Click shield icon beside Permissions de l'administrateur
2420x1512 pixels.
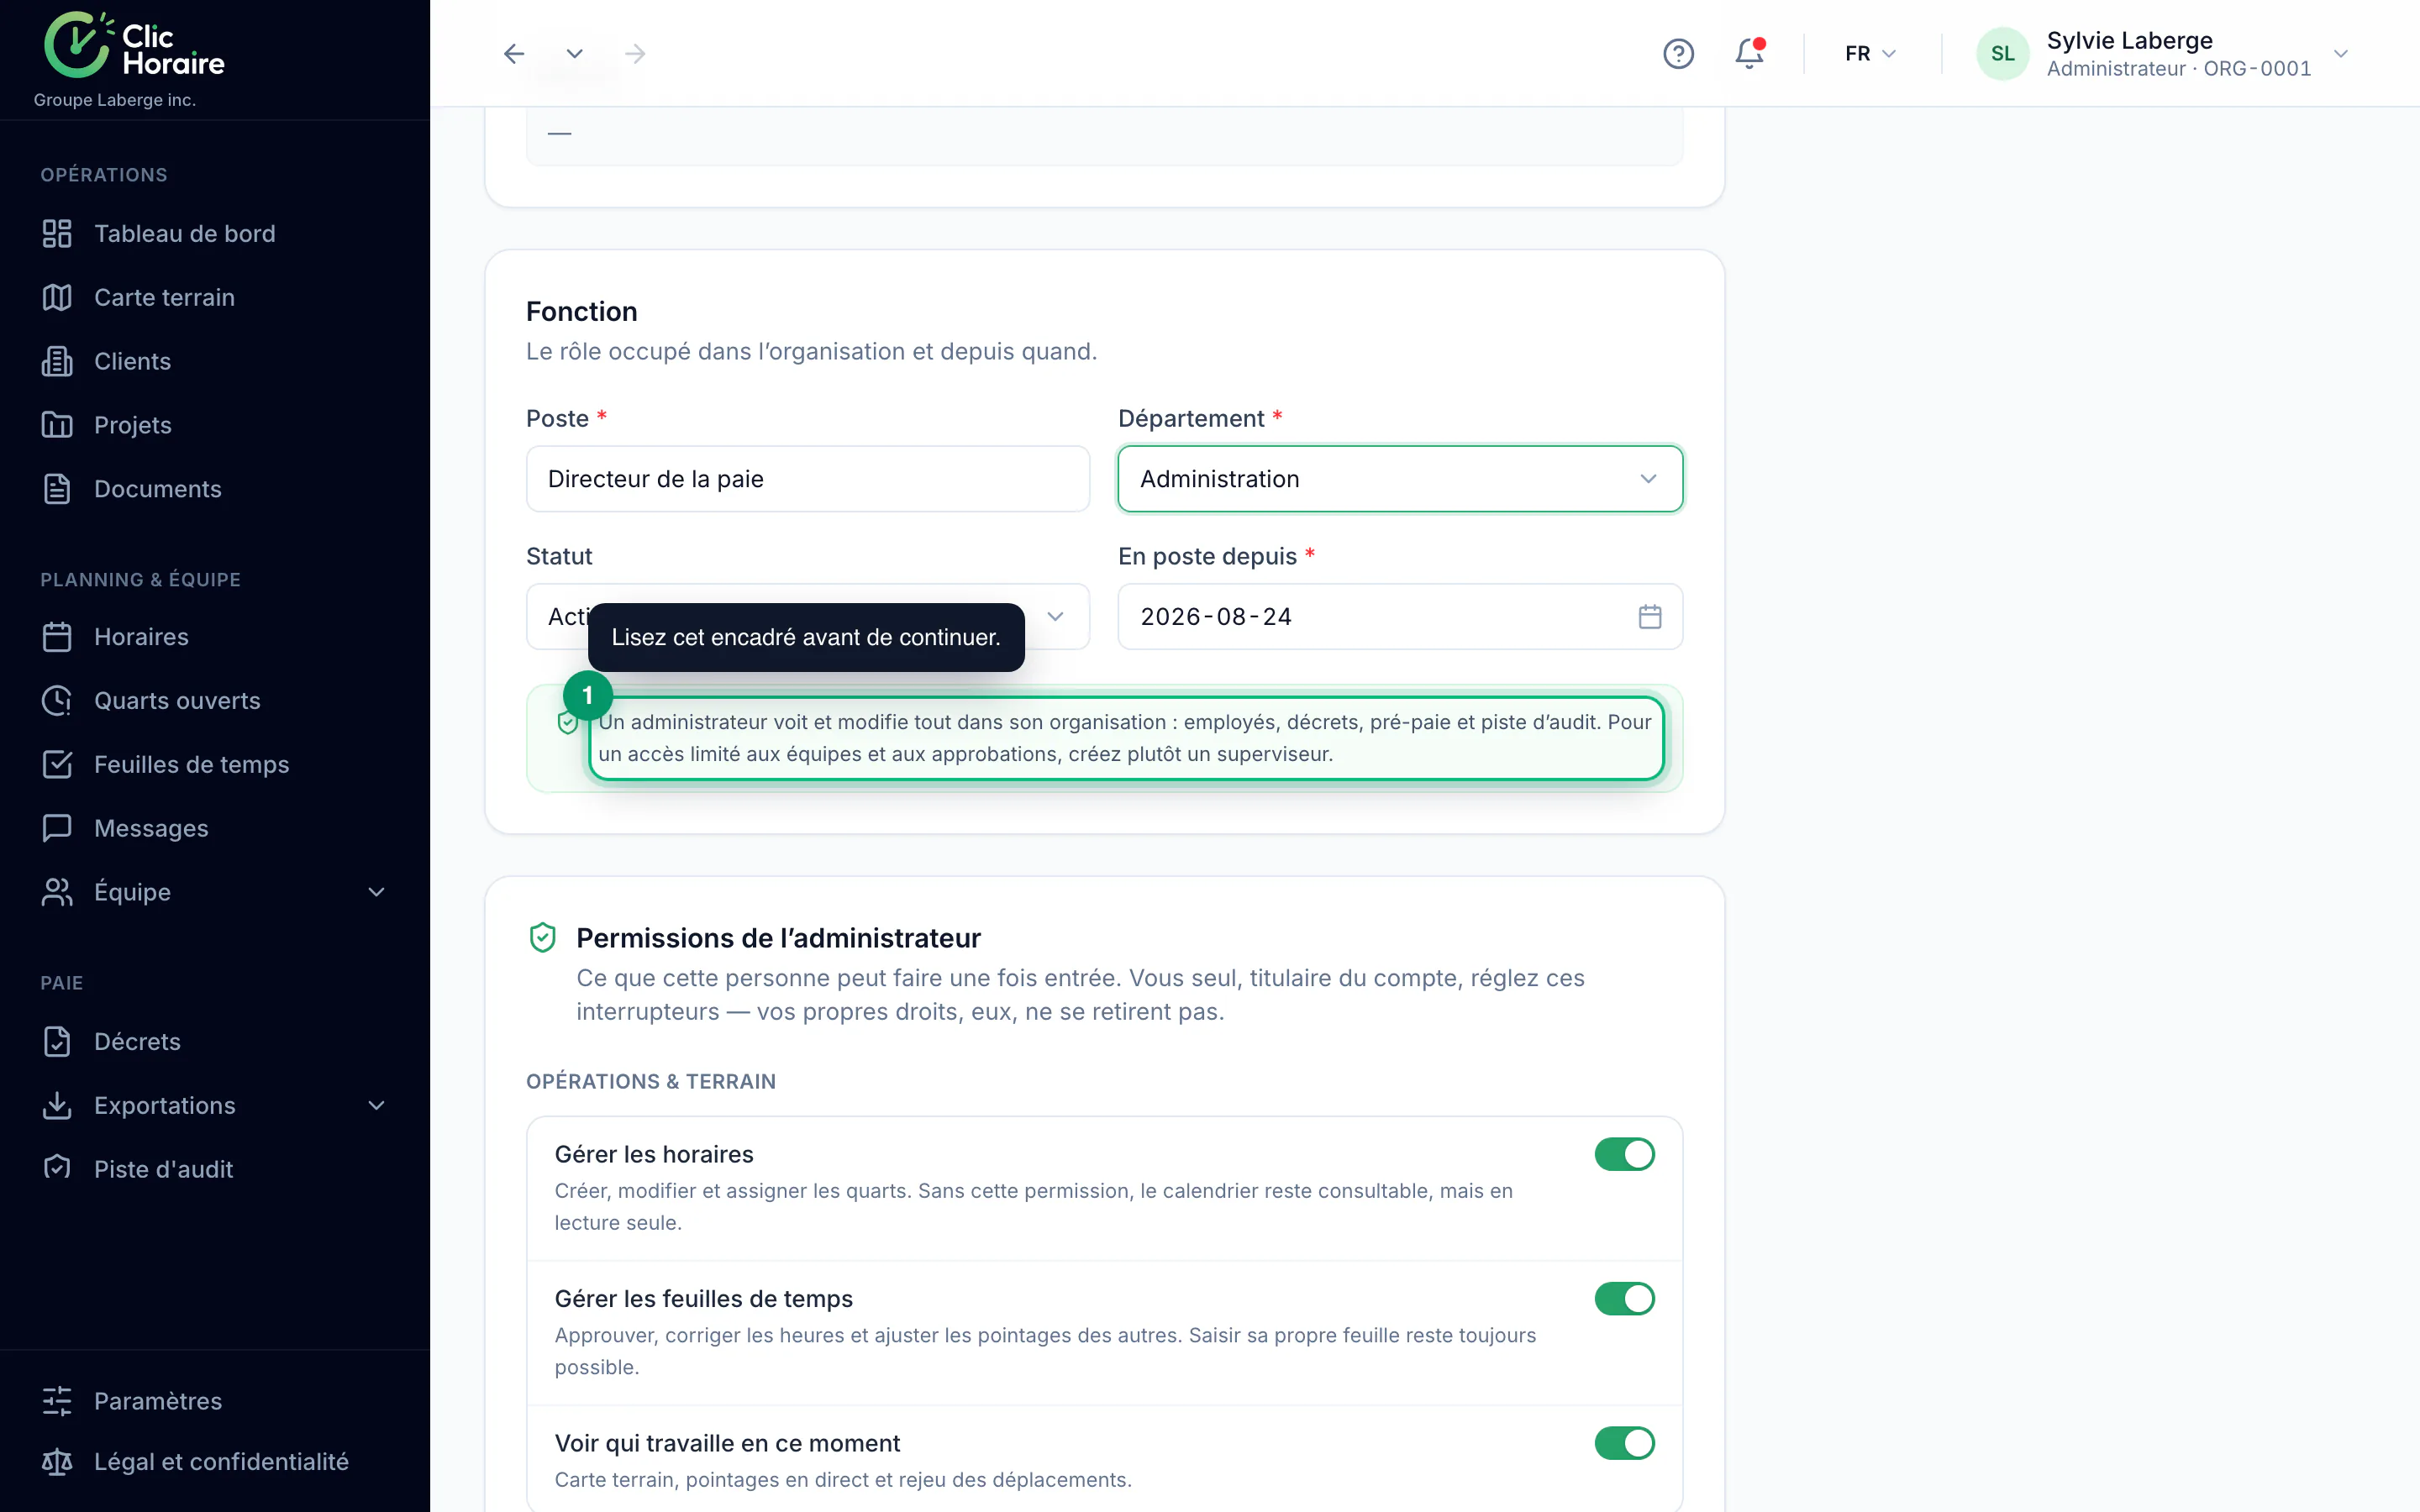[542, 938]
